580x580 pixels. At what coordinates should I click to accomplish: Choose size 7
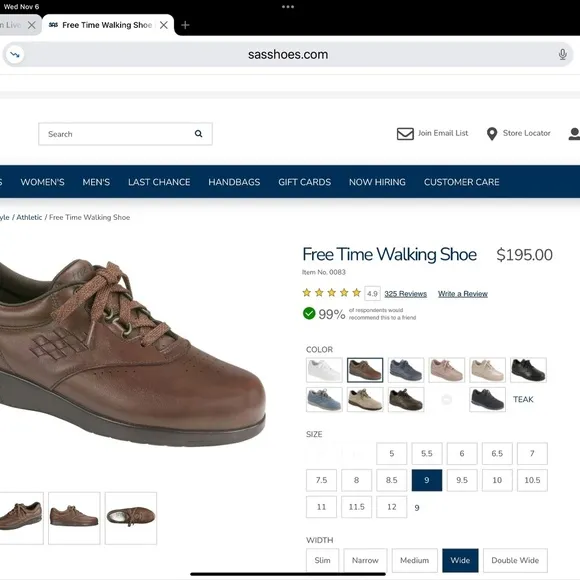532,453
